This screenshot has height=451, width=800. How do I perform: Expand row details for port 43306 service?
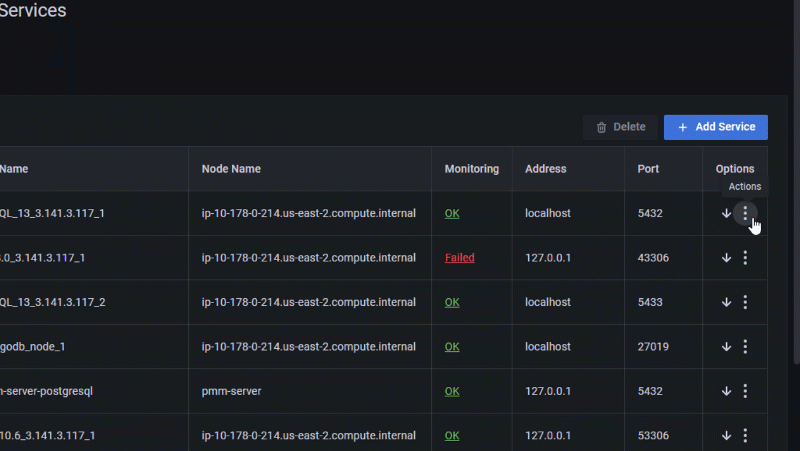[726, 258]
